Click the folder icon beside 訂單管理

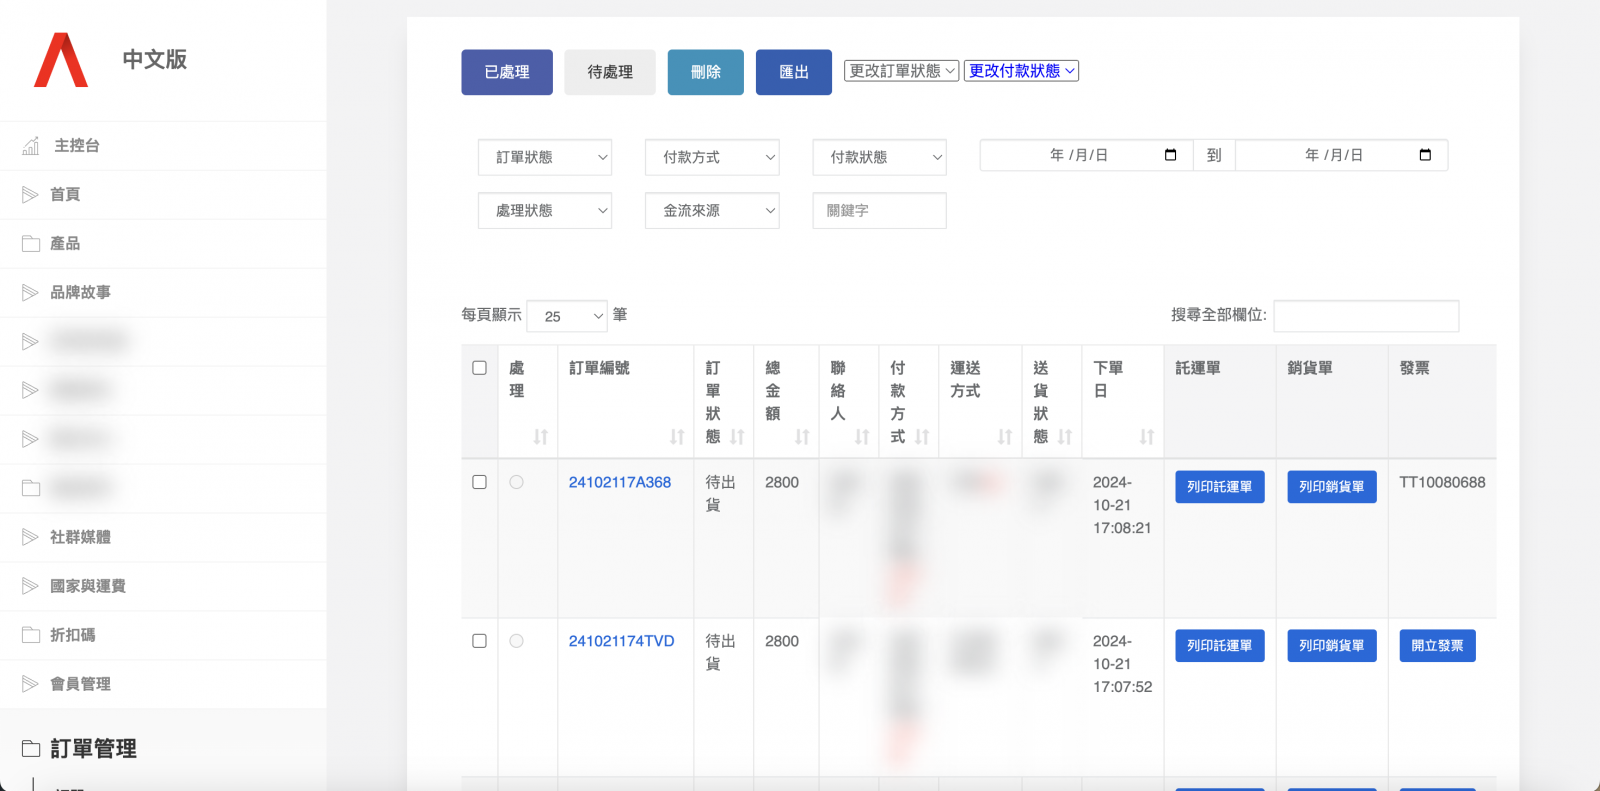[31, 749]
